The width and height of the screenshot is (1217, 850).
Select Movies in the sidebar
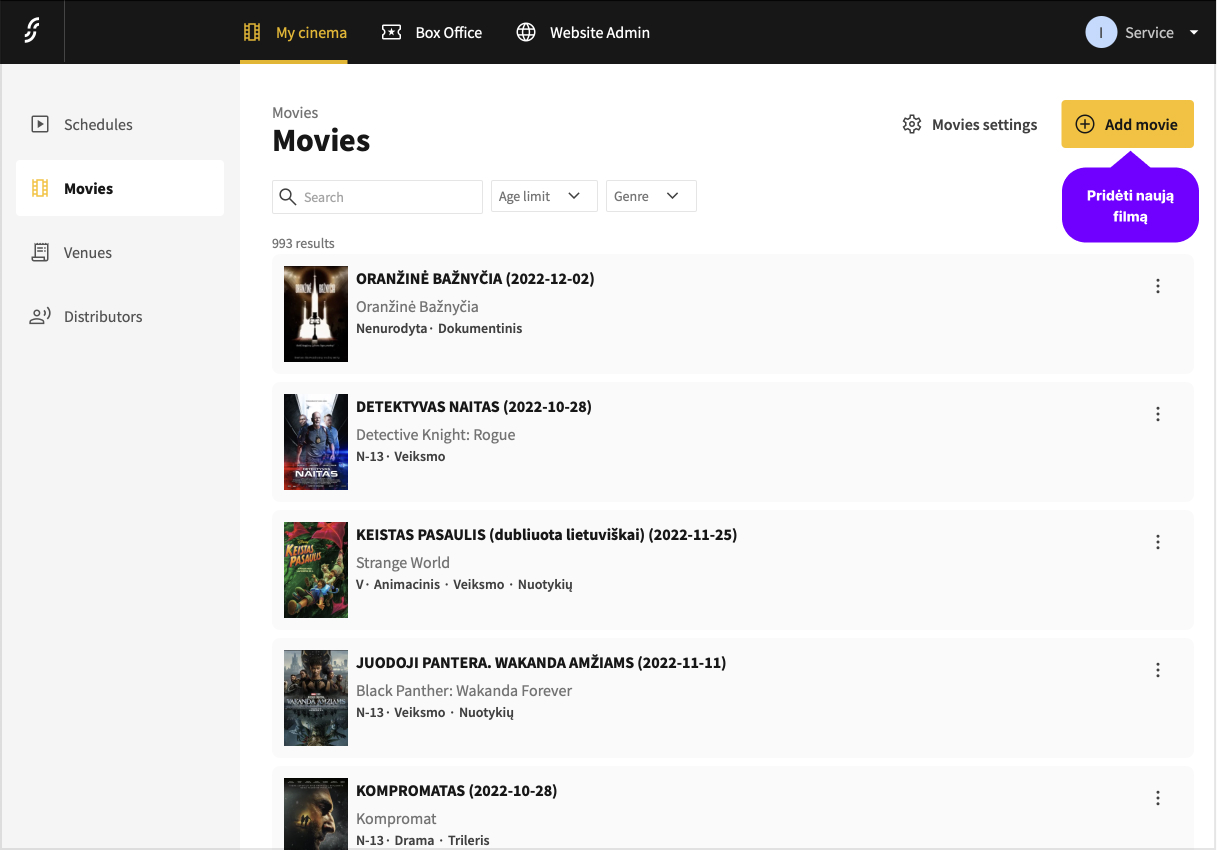[x=120, y=188]
